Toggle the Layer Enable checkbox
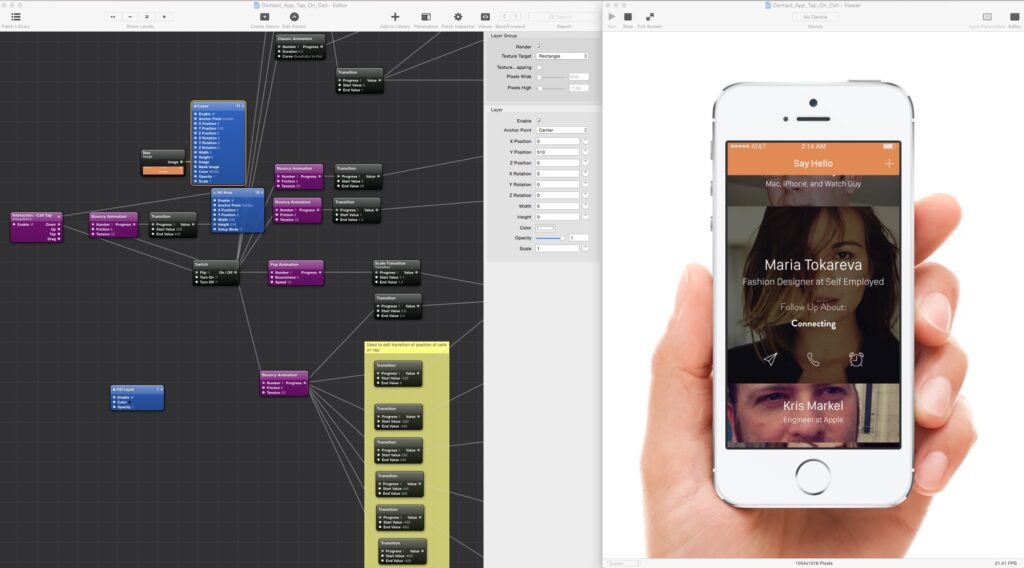 539,120
